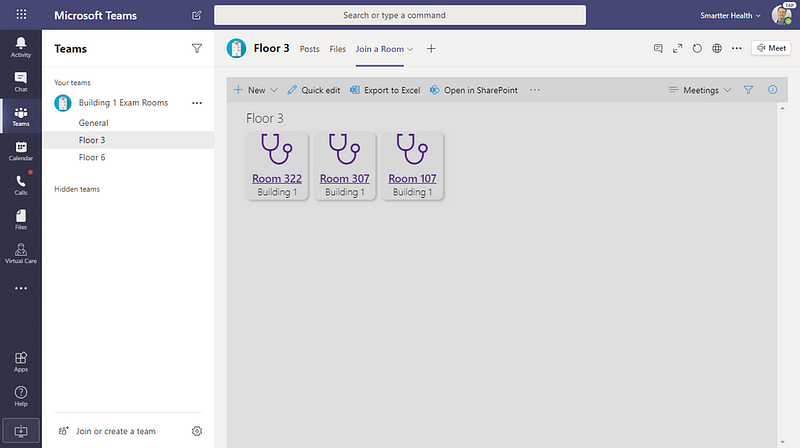
Task: Filter the teams list funnel icon
Action: tap(196, 48)
